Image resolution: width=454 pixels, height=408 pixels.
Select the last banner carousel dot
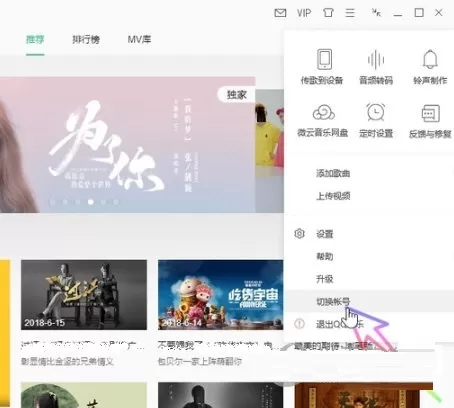(116, 202)
